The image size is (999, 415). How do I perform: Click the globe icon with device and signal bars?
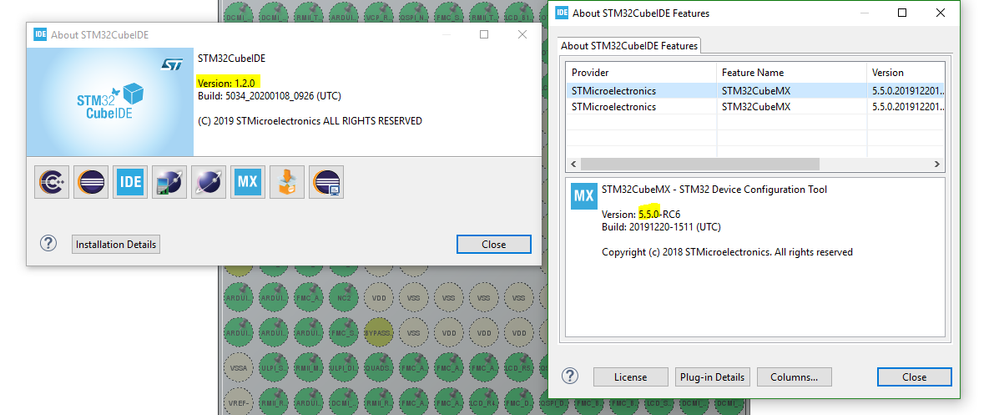(169, 182)
